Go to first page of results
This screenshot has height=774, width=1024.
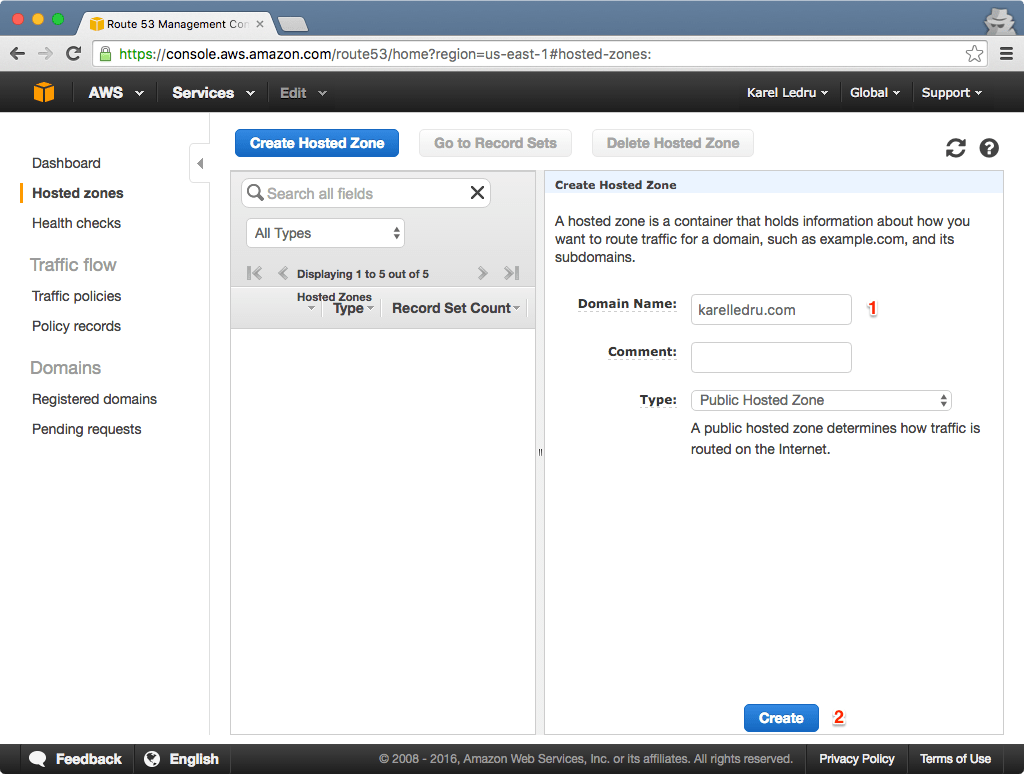[254, 273]
